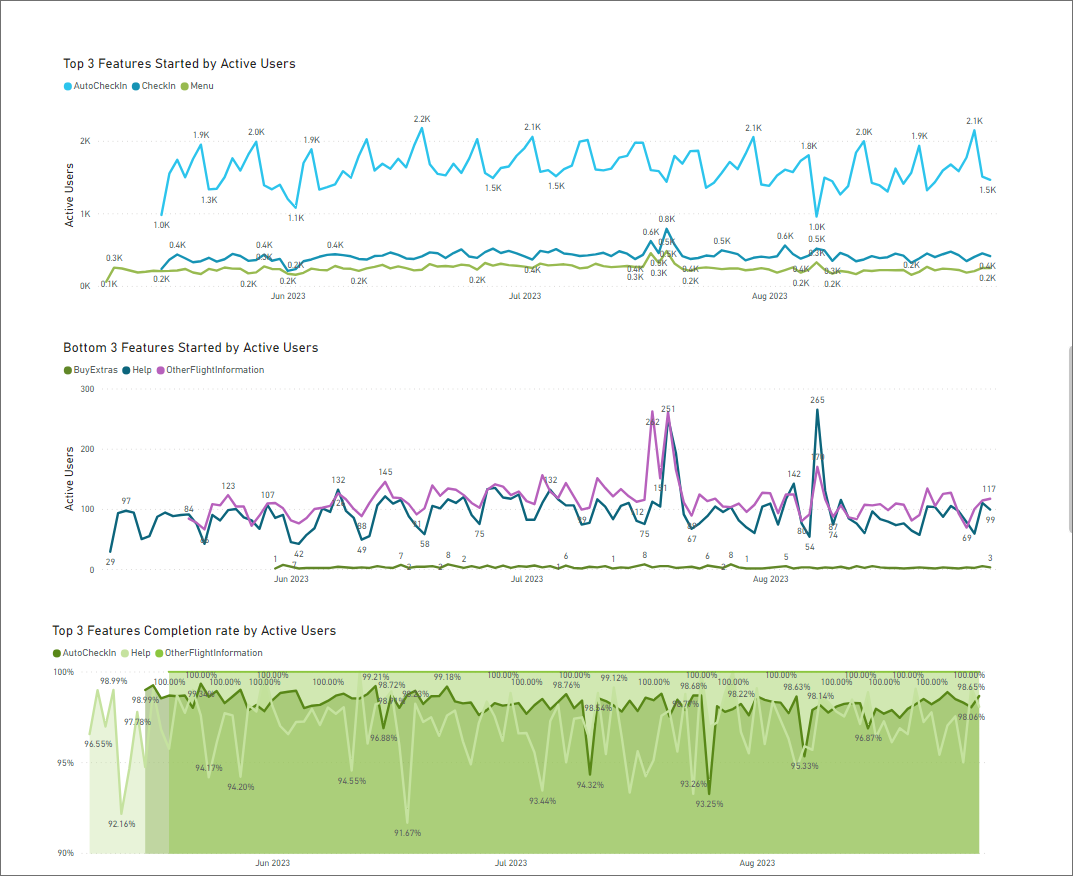Select CheckIn legend item in top chart
Image resolution: width=1073 pixels, height=876 pixels.
click(158, 86)
